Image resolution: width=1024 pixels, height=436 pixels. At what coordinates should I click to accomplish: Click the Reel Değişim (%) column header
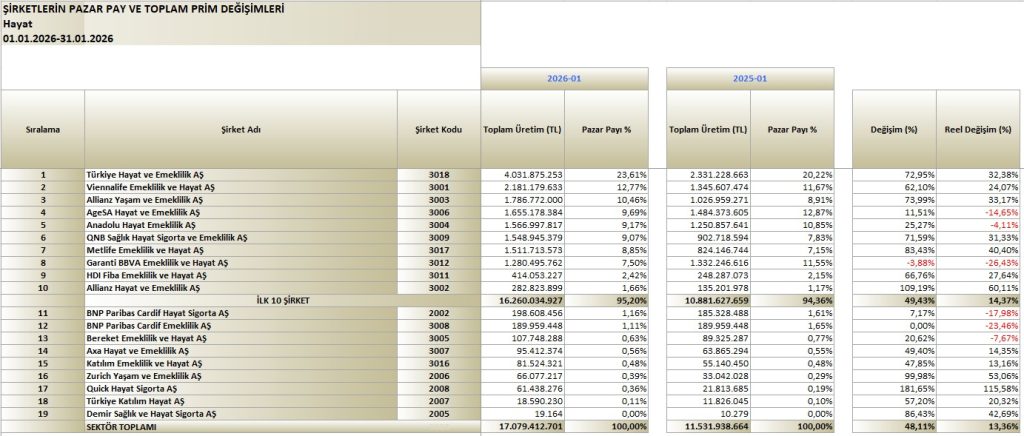(x=979, y=129)
